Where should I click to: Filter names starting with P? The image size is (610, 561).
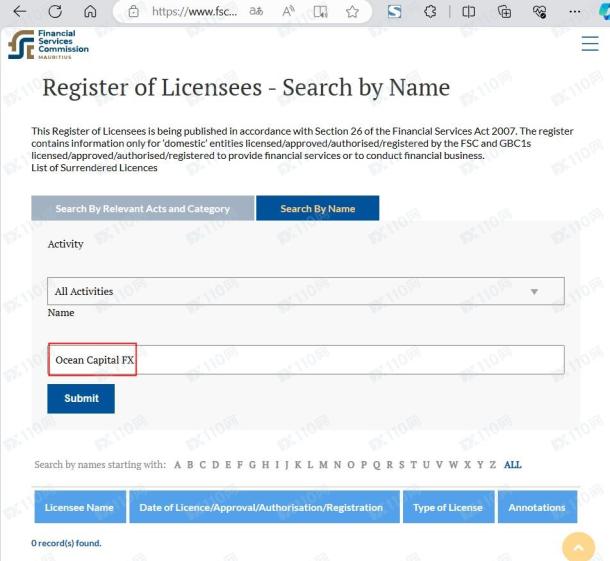click(364, 465)
